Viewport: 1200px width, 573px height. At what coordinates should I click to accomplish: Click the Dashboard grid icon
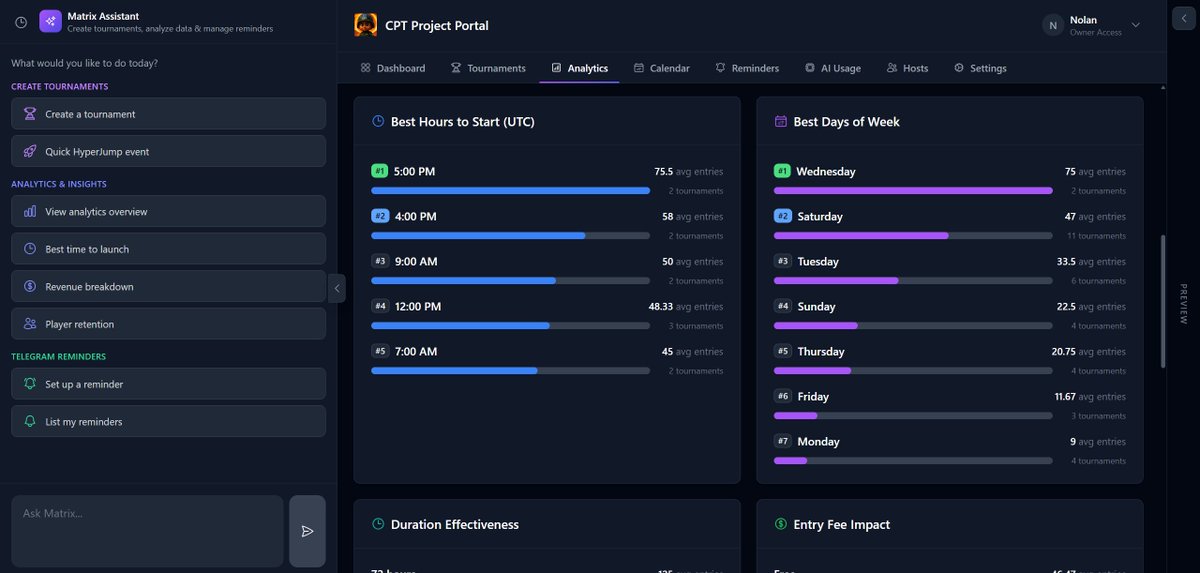[365, 68]
